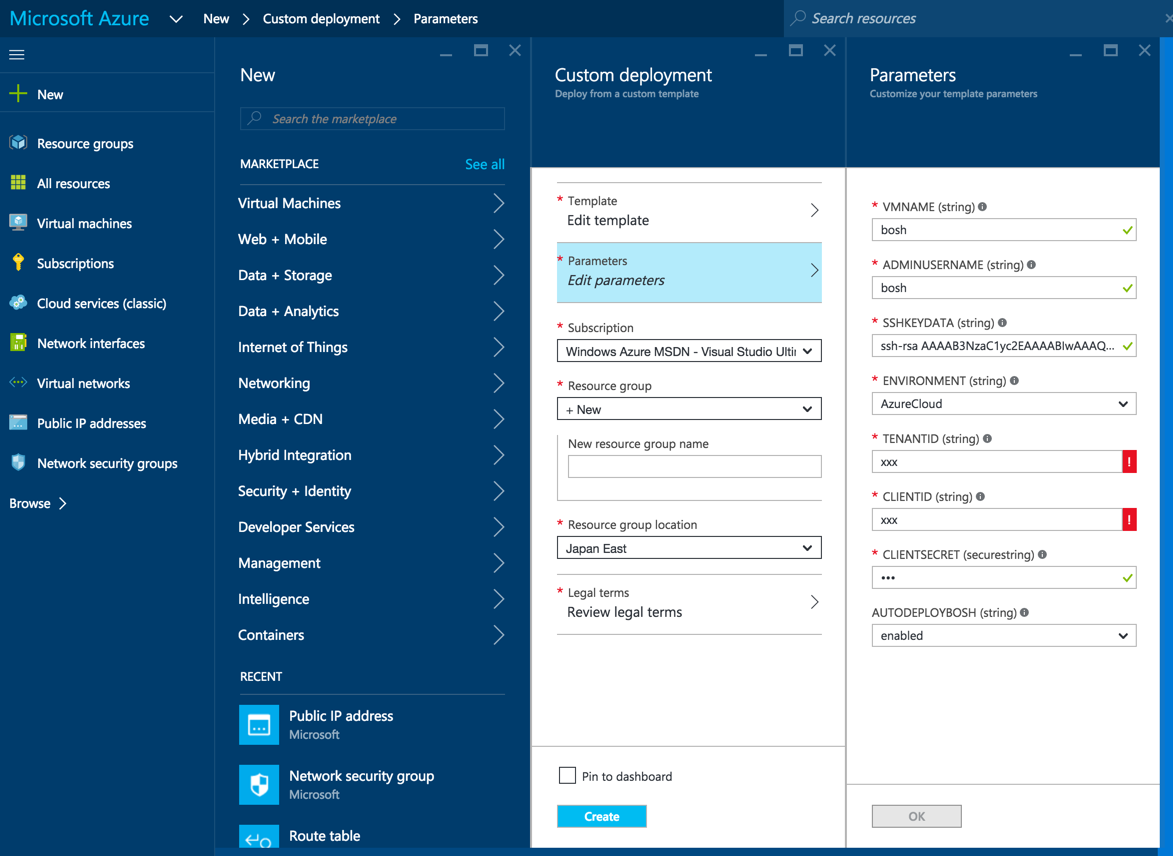Open the Security + Identity category

371,490
